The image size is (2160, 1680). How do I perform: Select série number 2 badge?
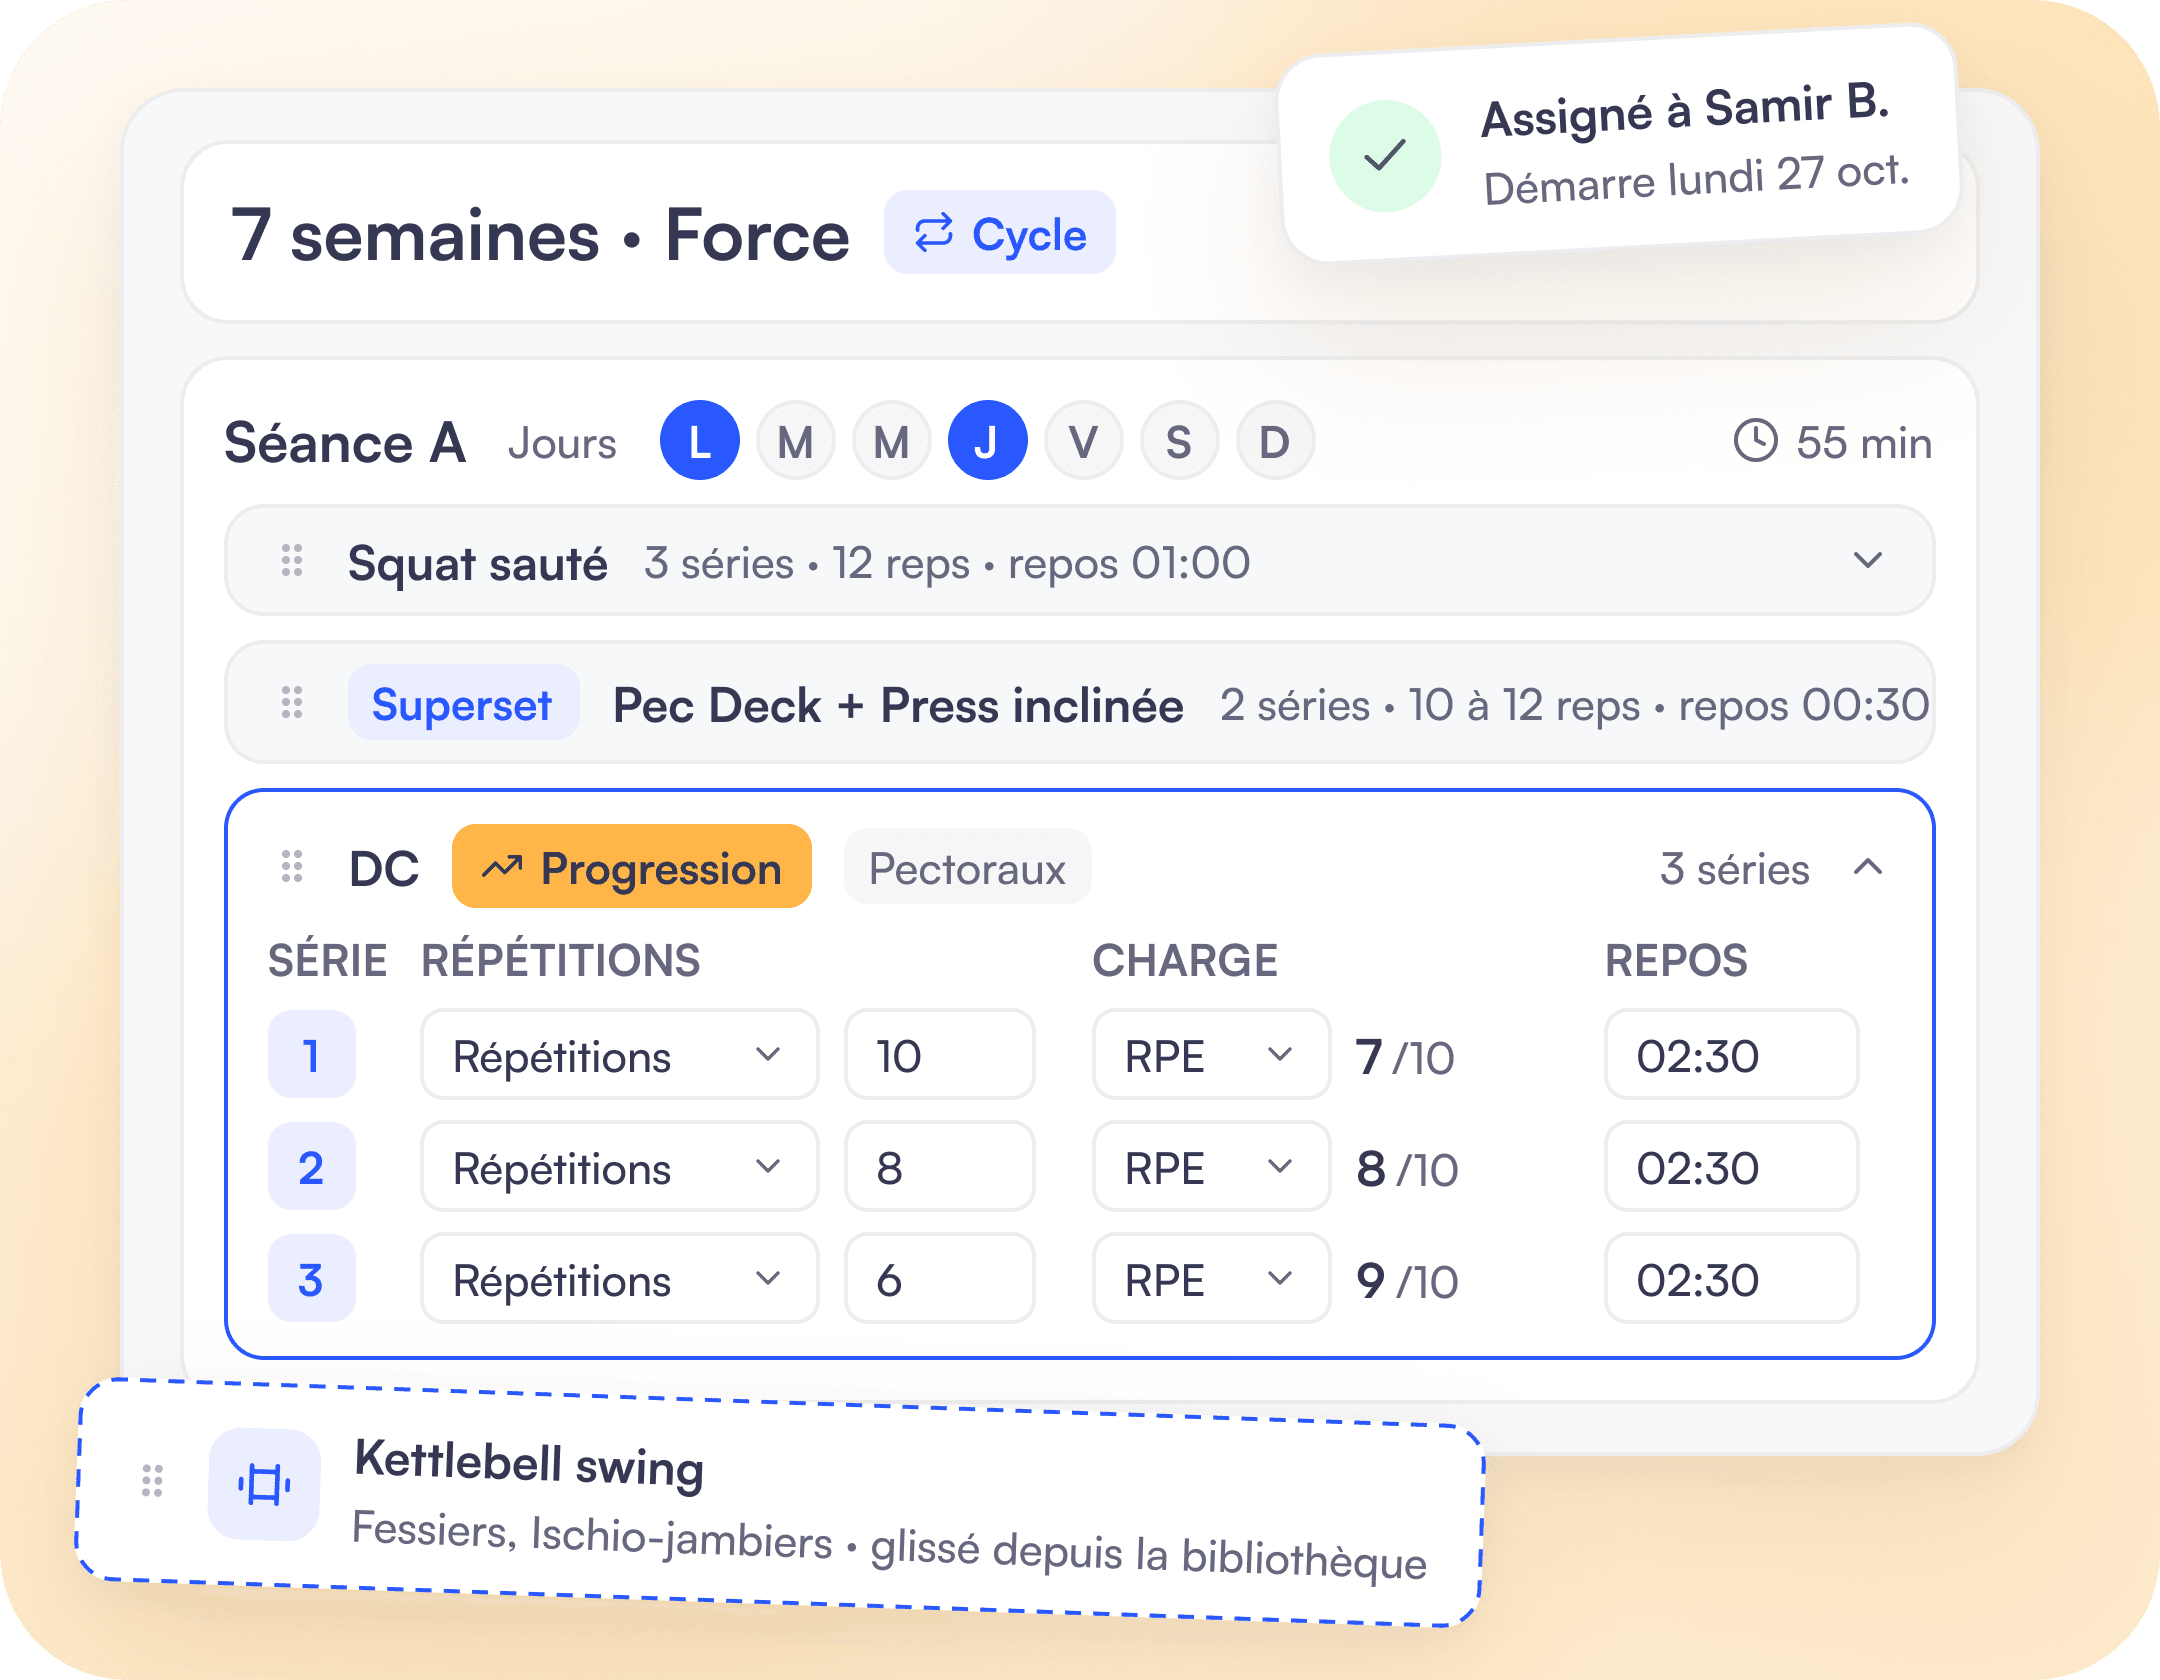click(x=312, y=1167)
